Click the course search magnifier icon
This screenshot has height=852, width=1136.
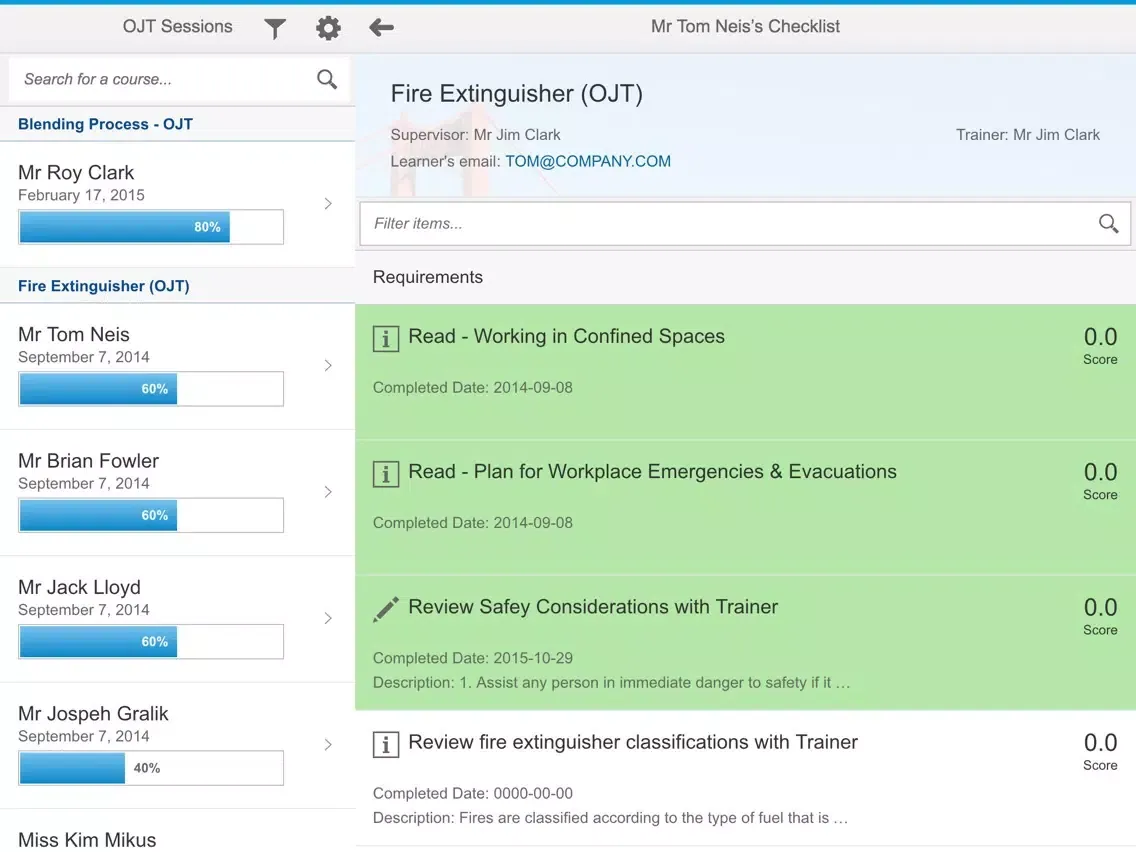coord(327,79)
